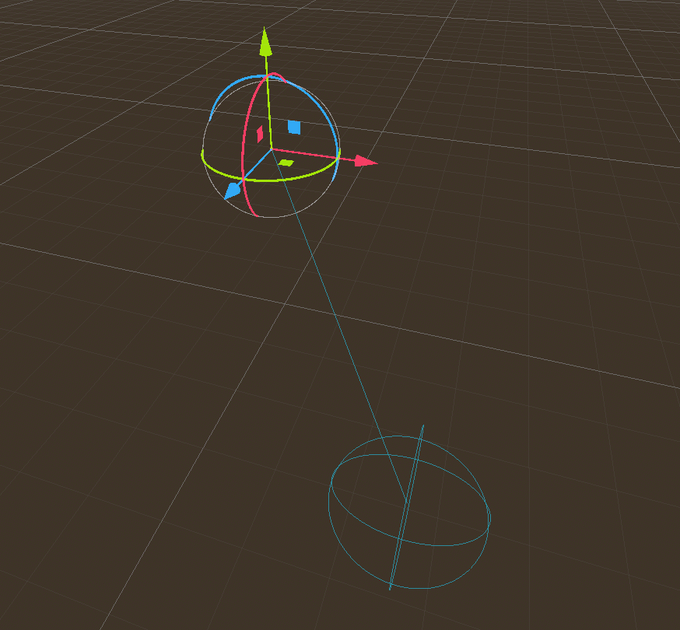Select the green square plane handle
Viewport: 680px width, 630px height.
pyautogui.click(x=286, y=163)
